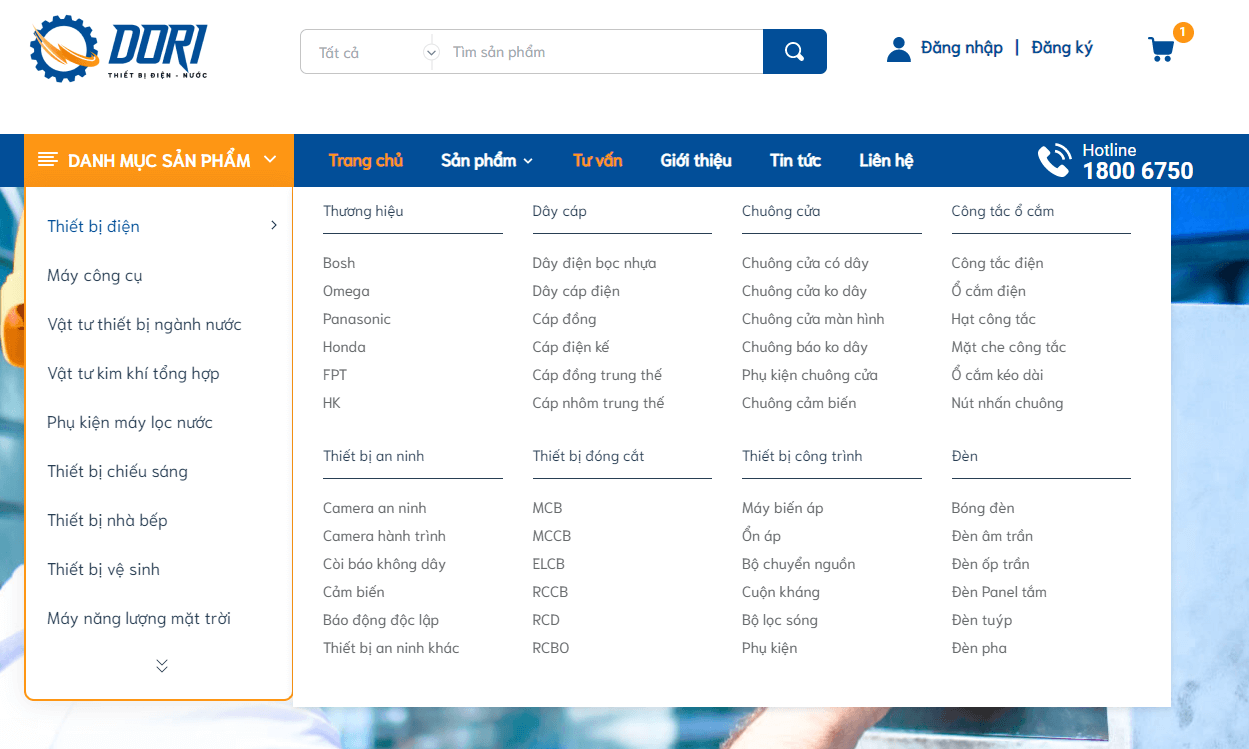Open Cáp đồng trung thế
The image size is (1249, 749).
tap(597, 375)
